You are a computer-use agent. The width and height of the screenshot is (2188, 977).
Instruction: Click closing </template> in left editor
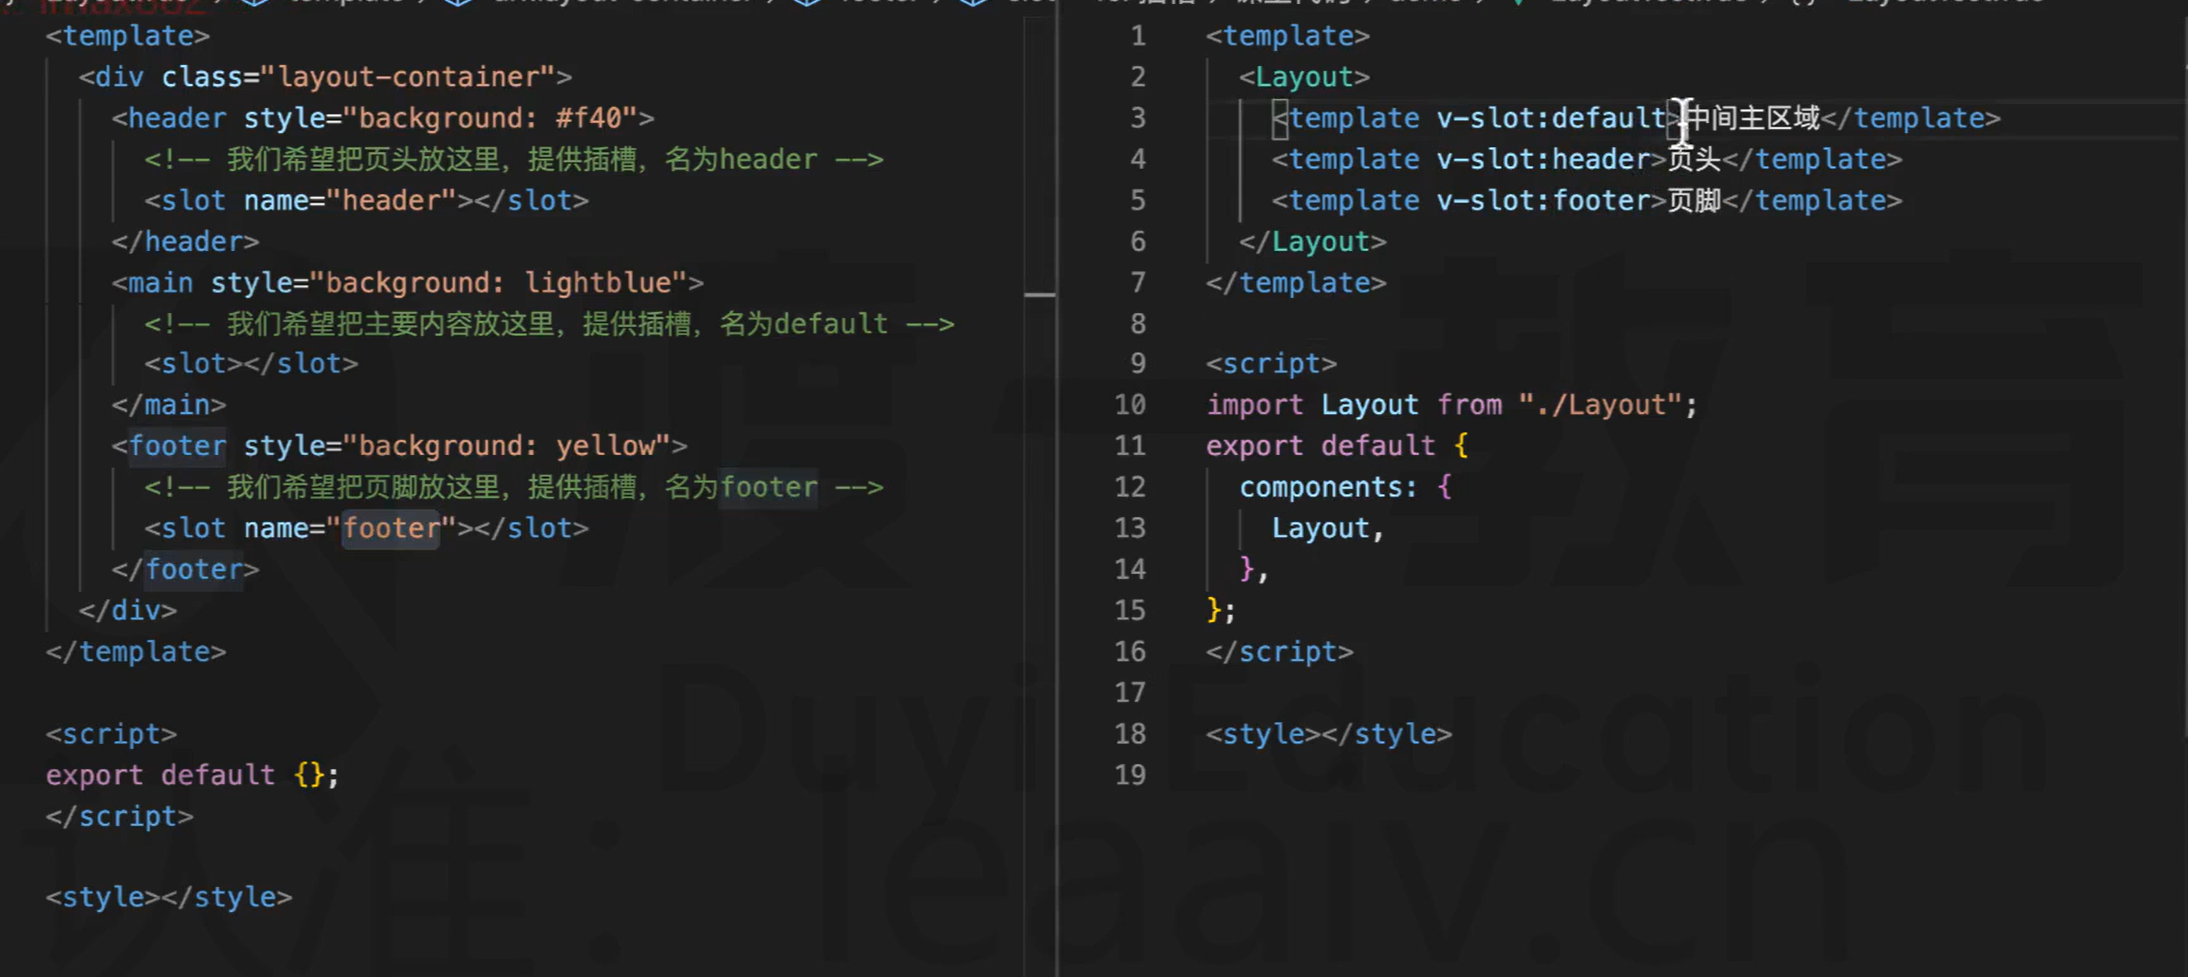136,652
